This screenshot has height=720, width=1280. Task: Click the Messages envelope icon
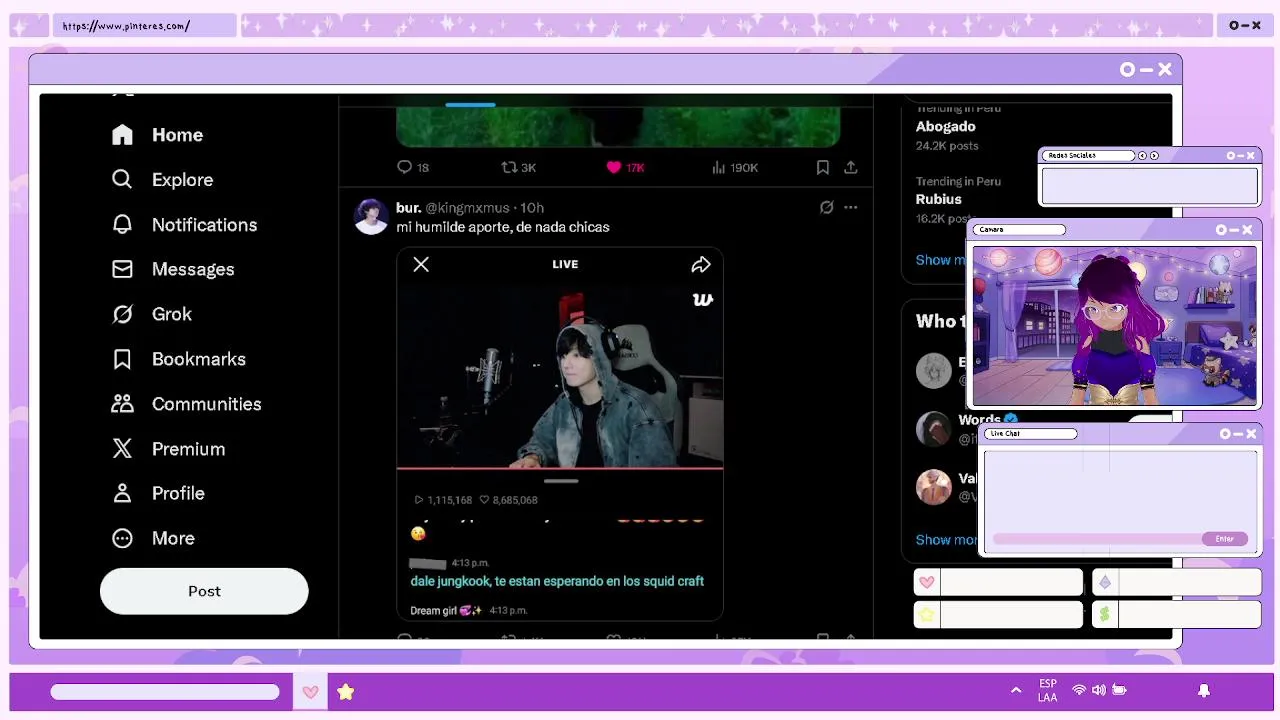point(122,269)
